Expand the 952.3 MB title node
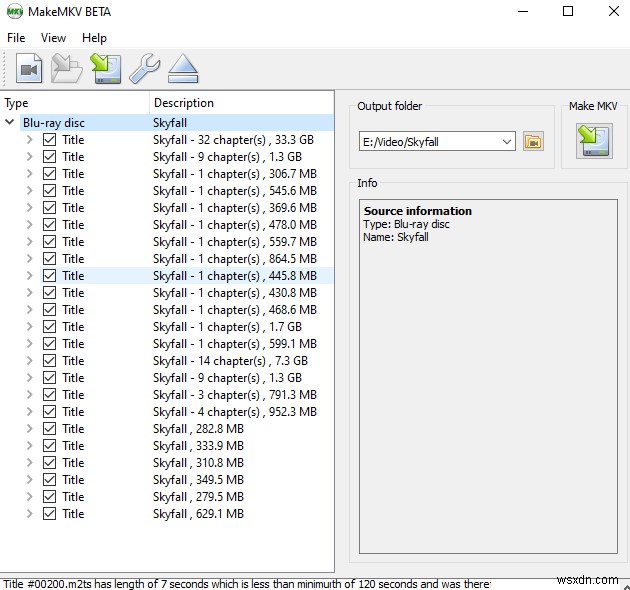Viewport: 630px width, 590px height. 29,412
